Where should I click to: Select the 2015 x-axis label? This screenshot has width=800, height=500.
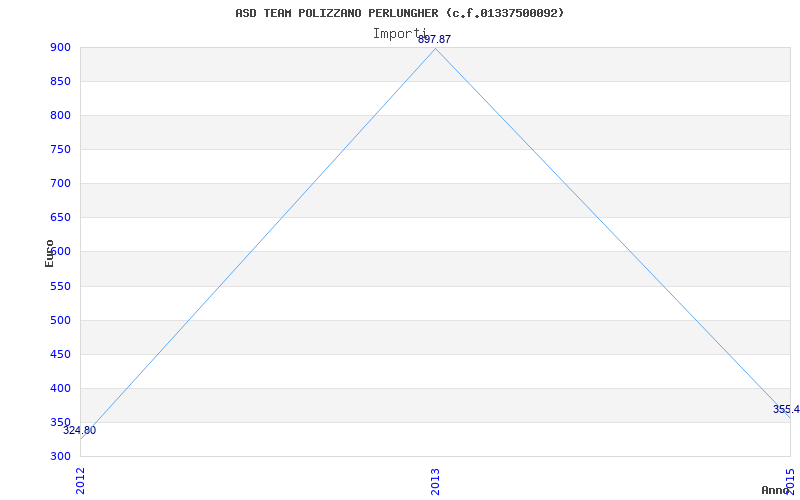(x=790, y=480)
